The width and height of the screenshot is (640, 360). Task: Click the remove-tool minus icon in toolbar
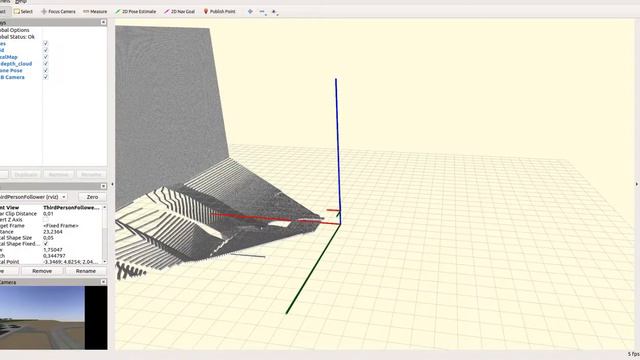pos(262,12)
